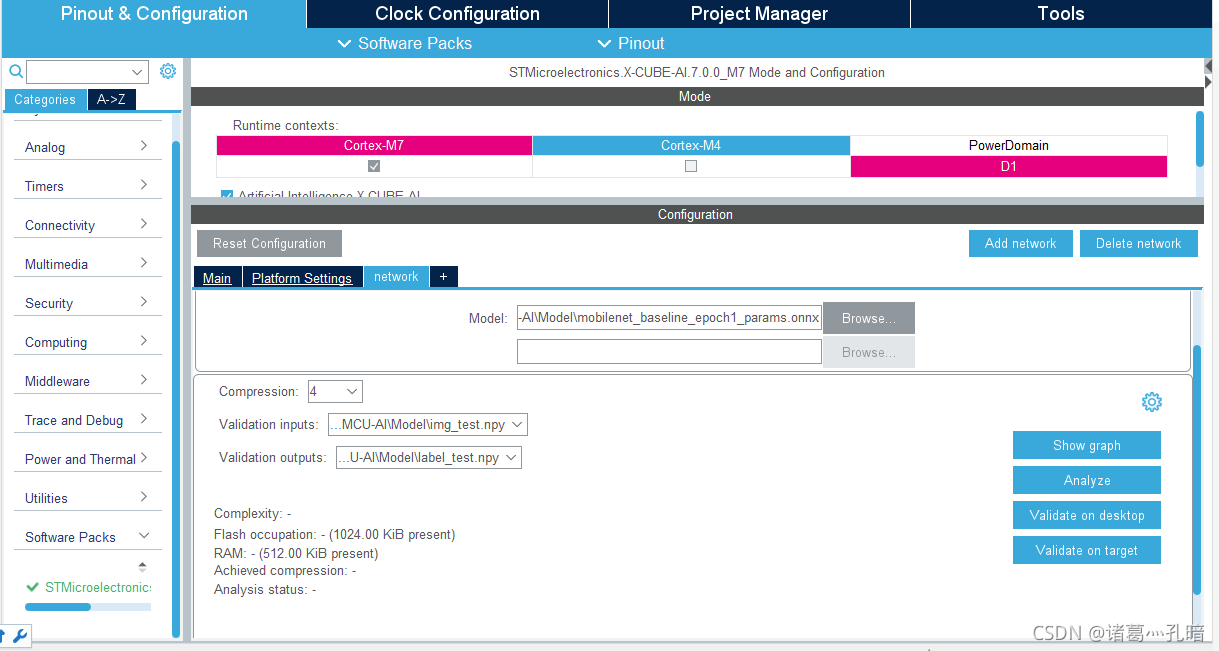Viewport: 1219px width, 651px height.
Task: Click Validate on desktop
Action: coord(1086,515)
